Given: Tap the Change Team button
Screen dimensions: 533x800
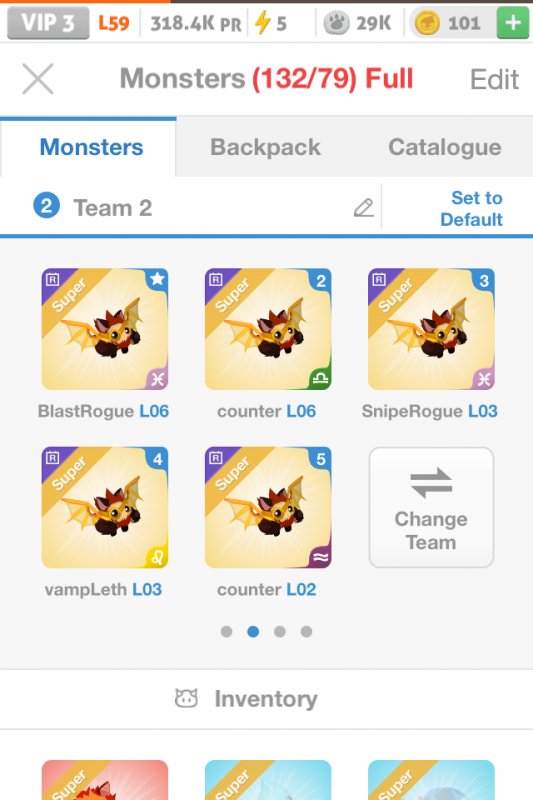Looking at the screenshot, I should (432, 508).
